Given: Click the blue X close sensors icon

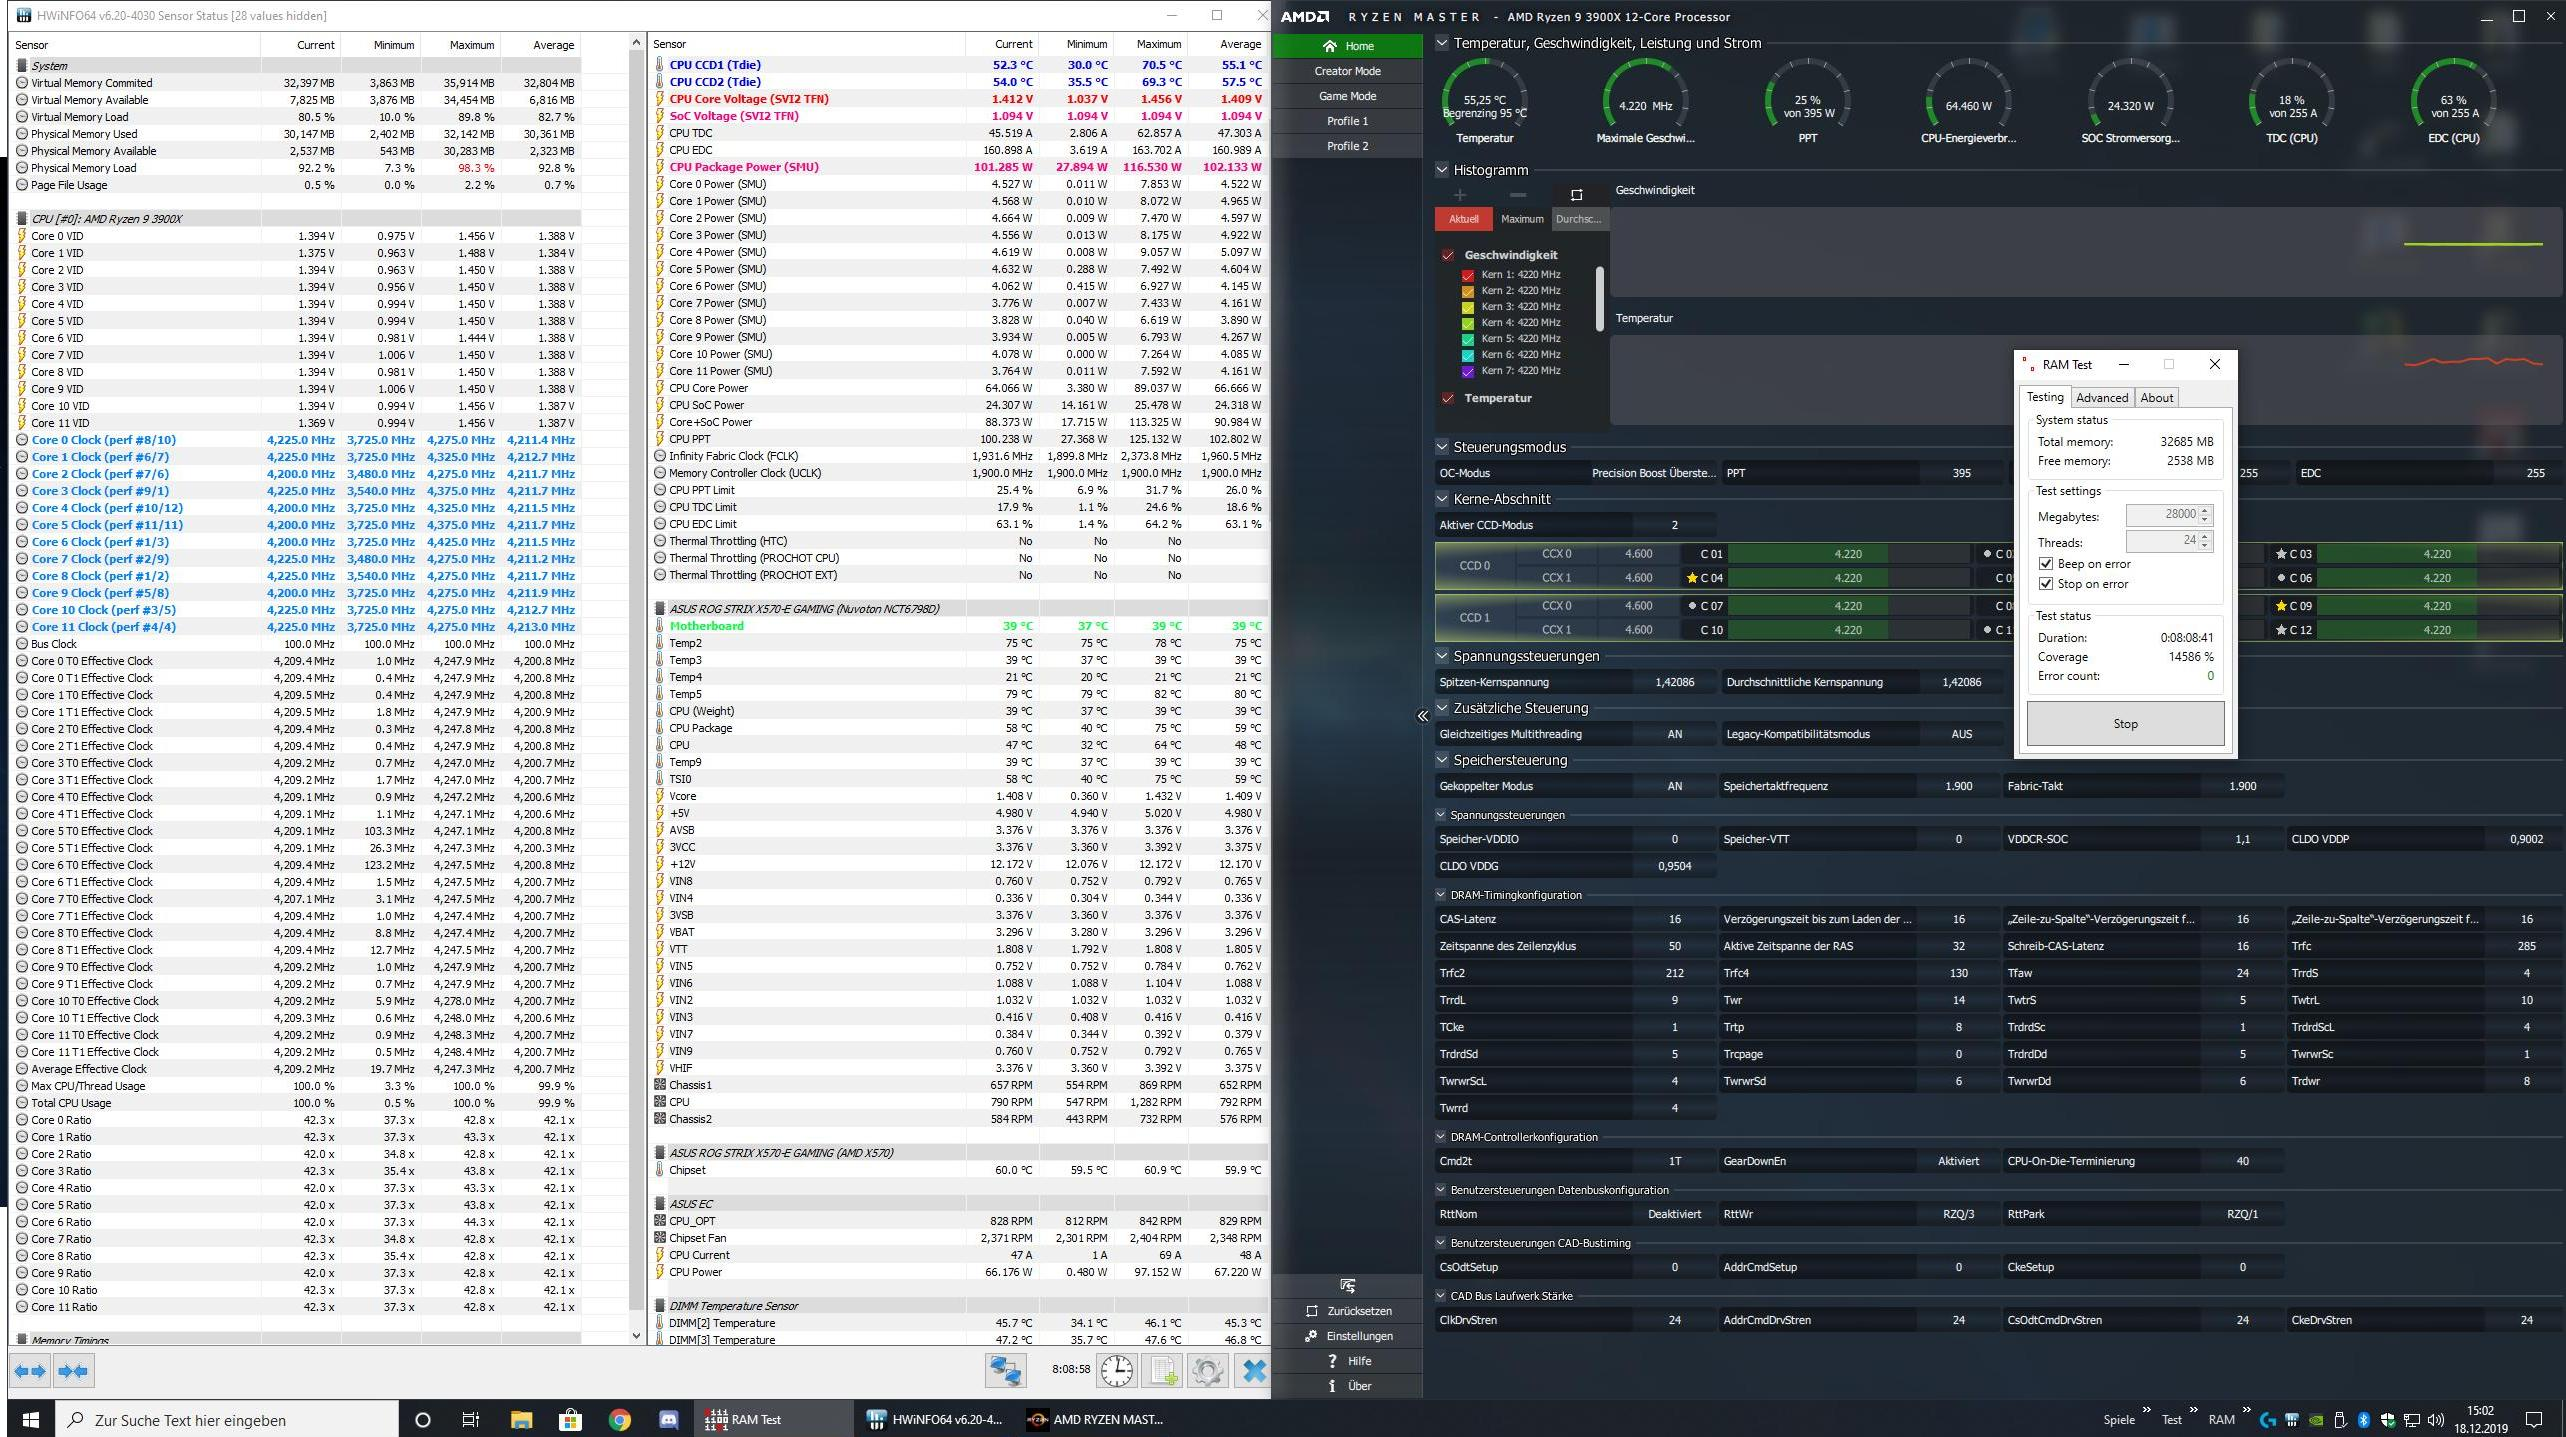Looking at the screenshot, I should tap(1253, 1370).
